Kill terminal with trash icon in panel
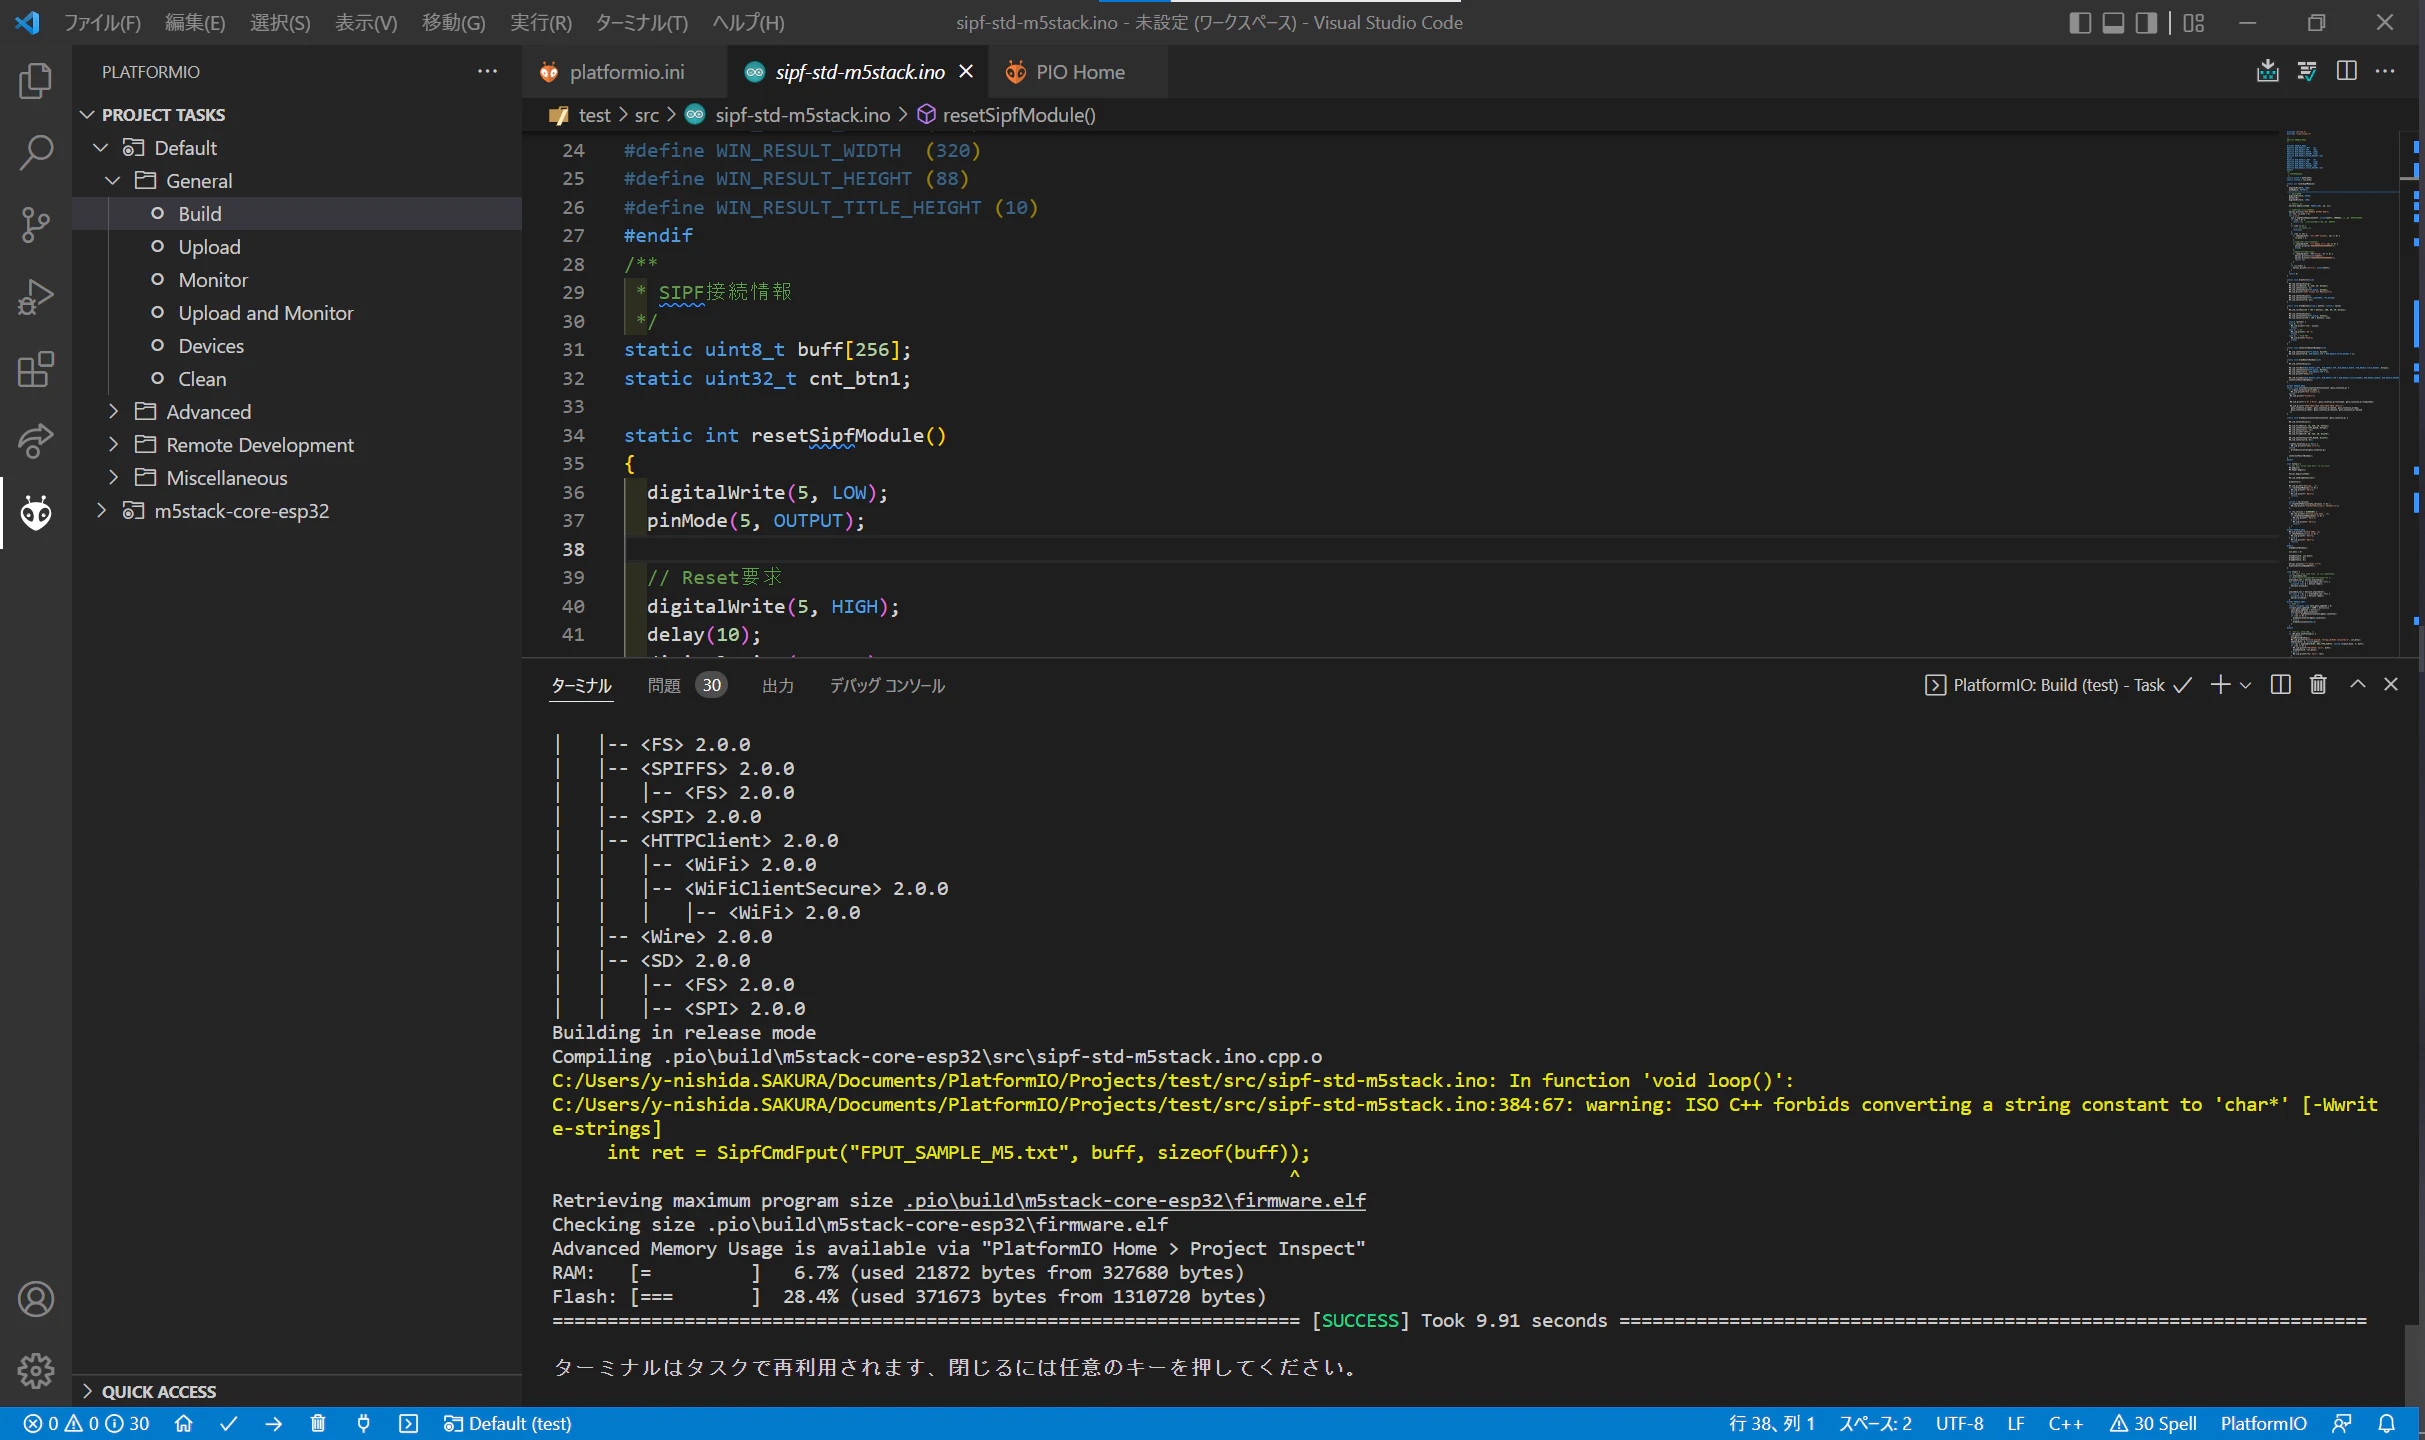 pos(2318,684)
